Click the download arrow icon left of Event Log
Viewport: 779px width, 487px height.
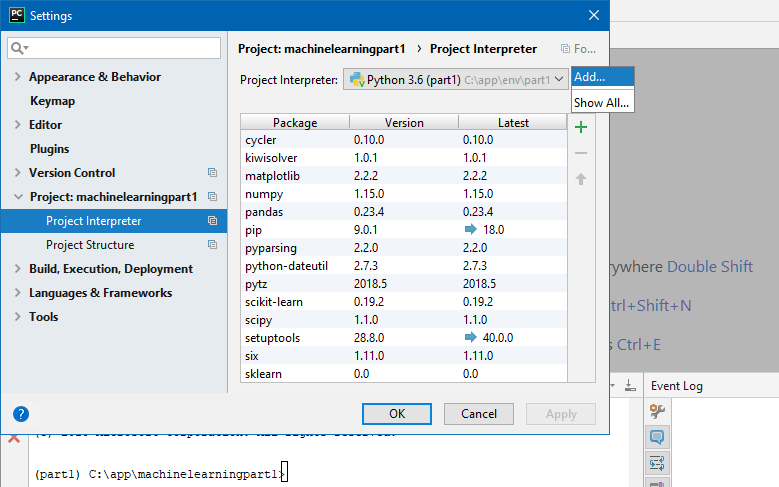pyautogui.click(x=629, y=386)
